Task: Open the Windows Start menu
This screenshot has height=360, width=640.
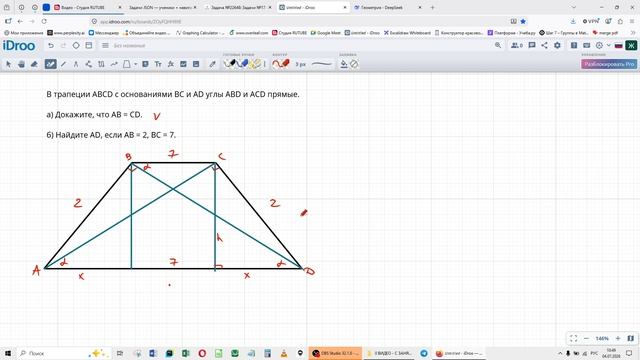Action: [x=7, y=353]
